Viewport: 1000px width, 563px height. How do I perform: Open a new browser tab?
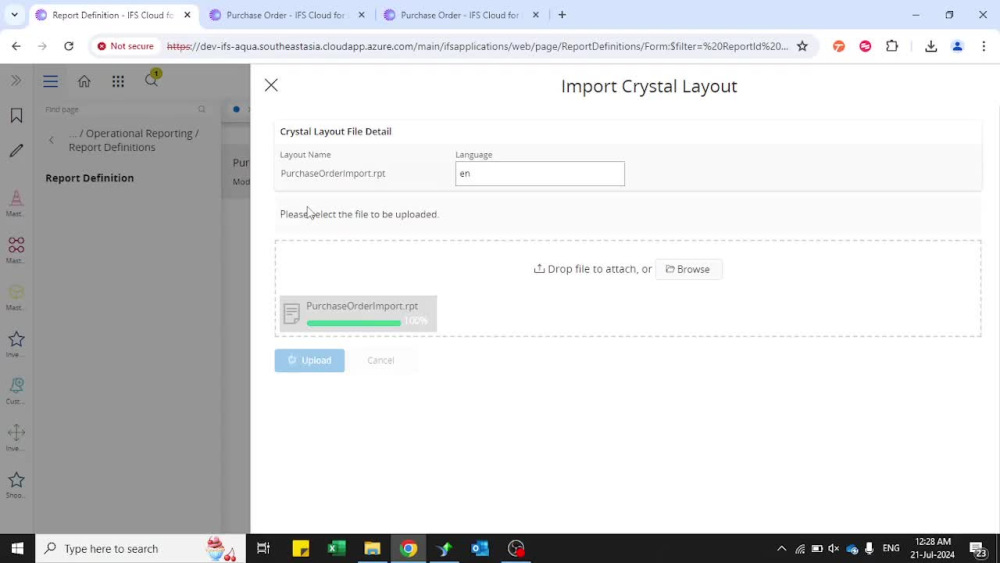562,15
